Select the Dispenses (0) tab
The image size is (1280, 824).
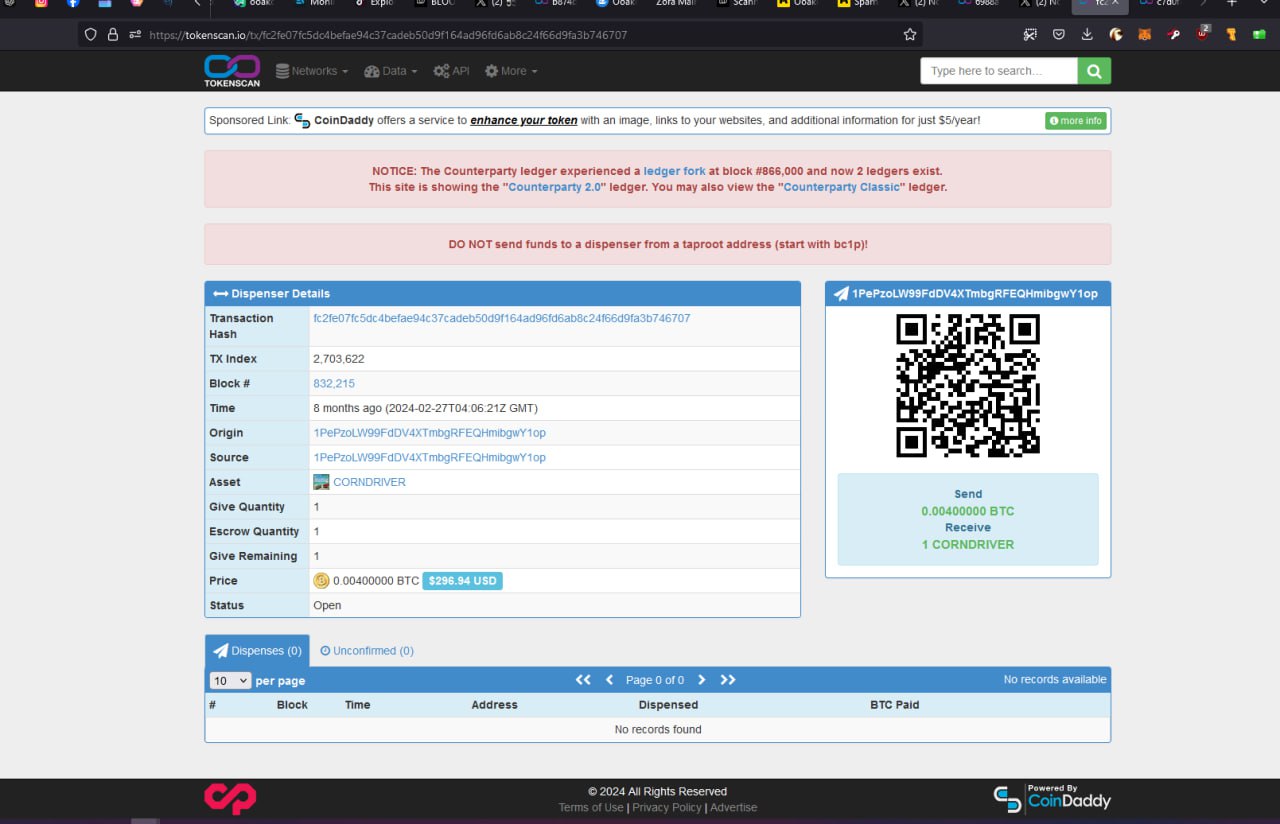pyautogui.click(x=257, y=651)
